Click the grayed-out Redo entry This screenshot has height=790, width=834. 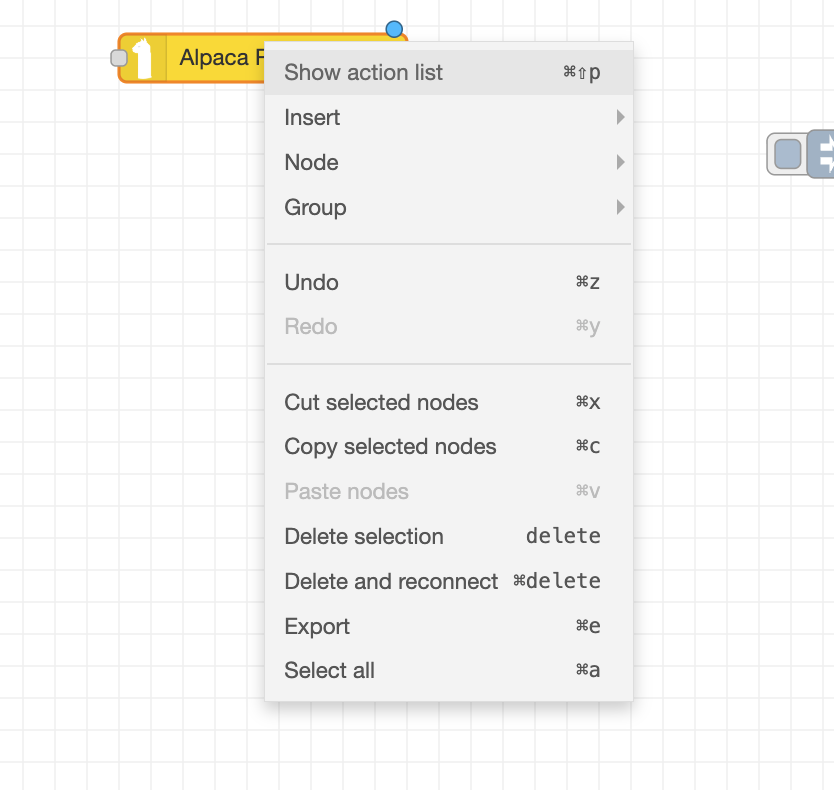click(310, 326)
